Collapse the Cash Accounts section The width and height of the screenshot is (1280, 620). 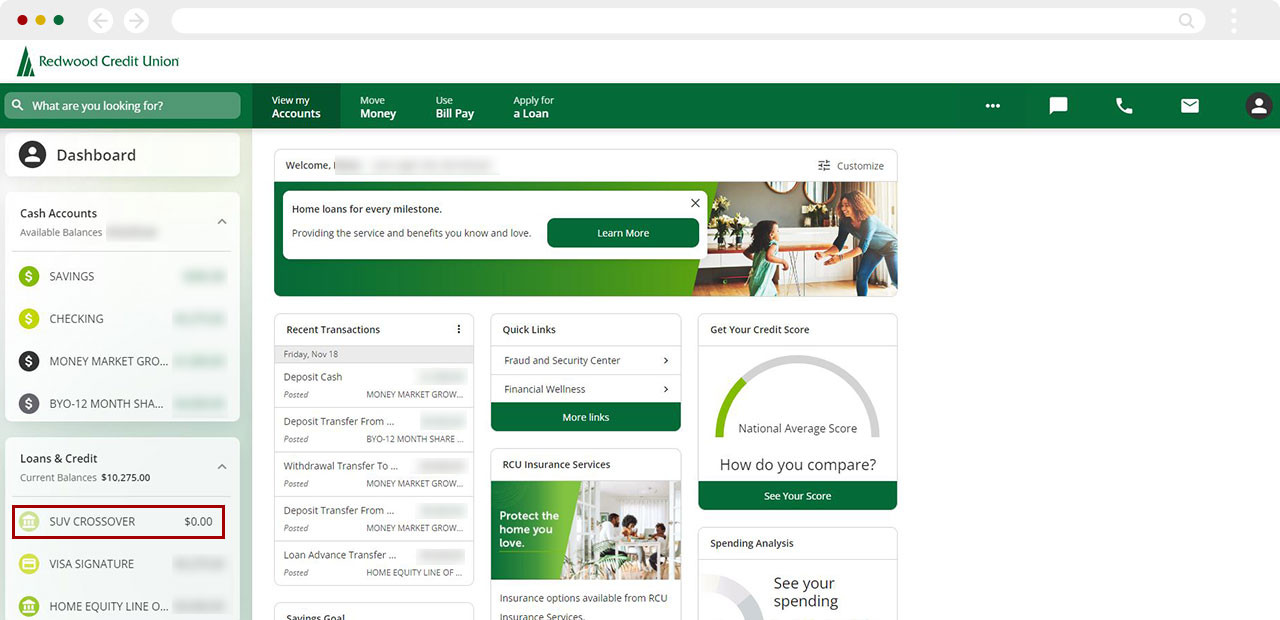click(x=222, y=222)
